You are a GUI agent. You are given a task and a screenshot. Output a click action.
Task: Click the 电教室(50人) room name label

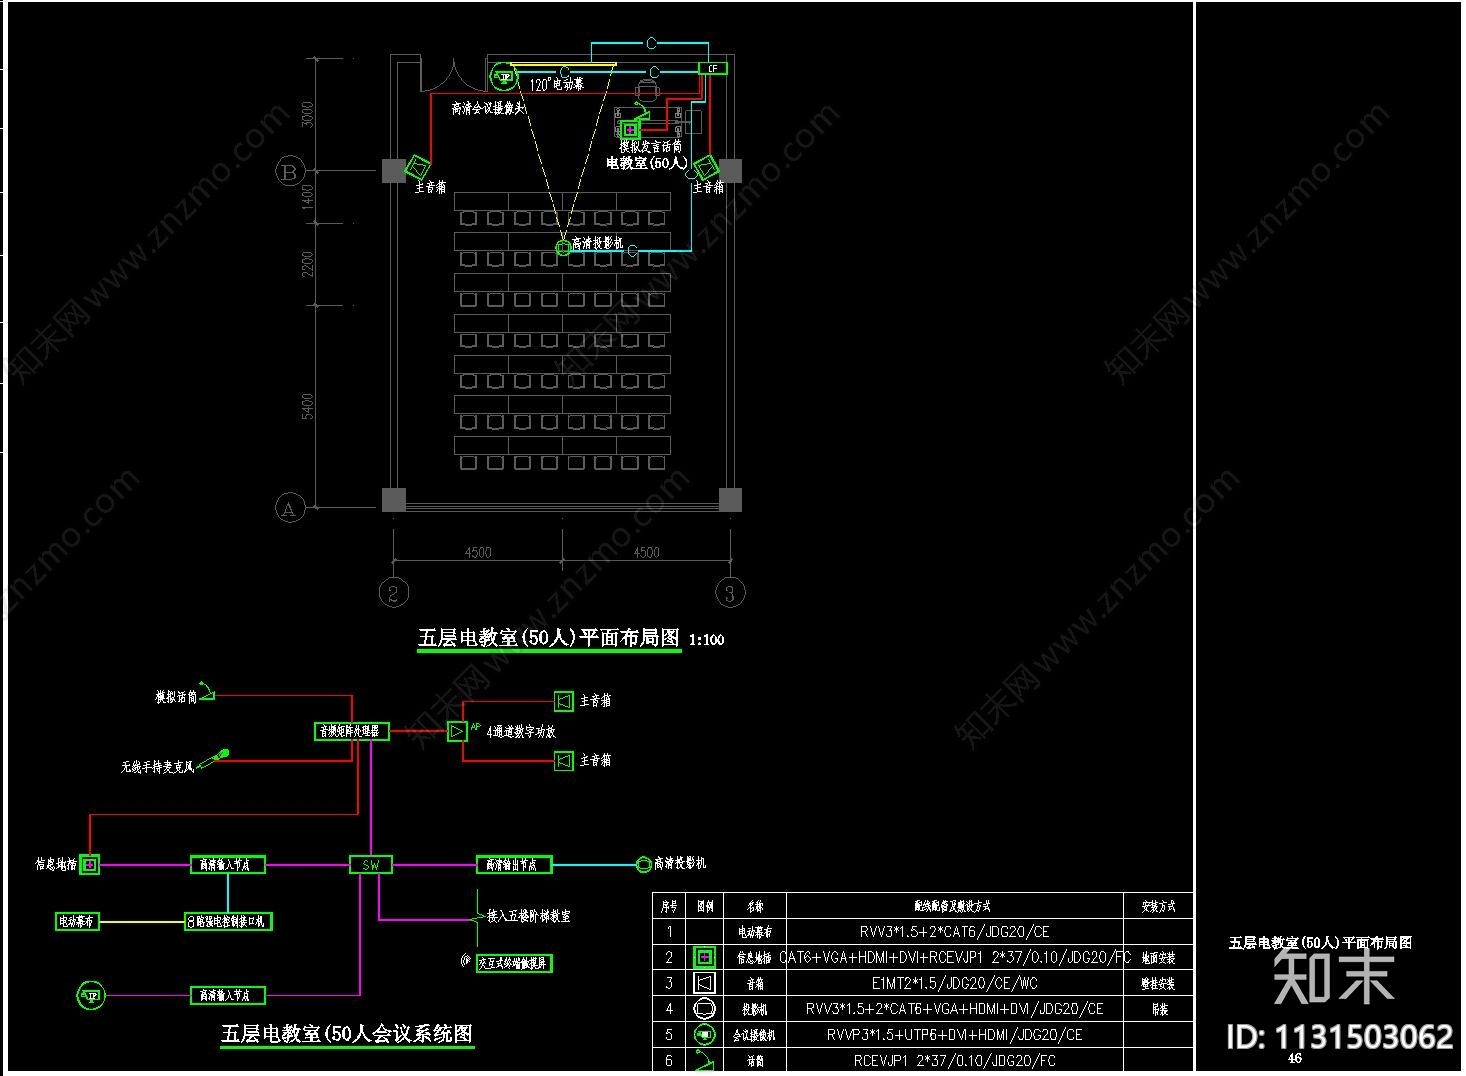tap(647, 162)
